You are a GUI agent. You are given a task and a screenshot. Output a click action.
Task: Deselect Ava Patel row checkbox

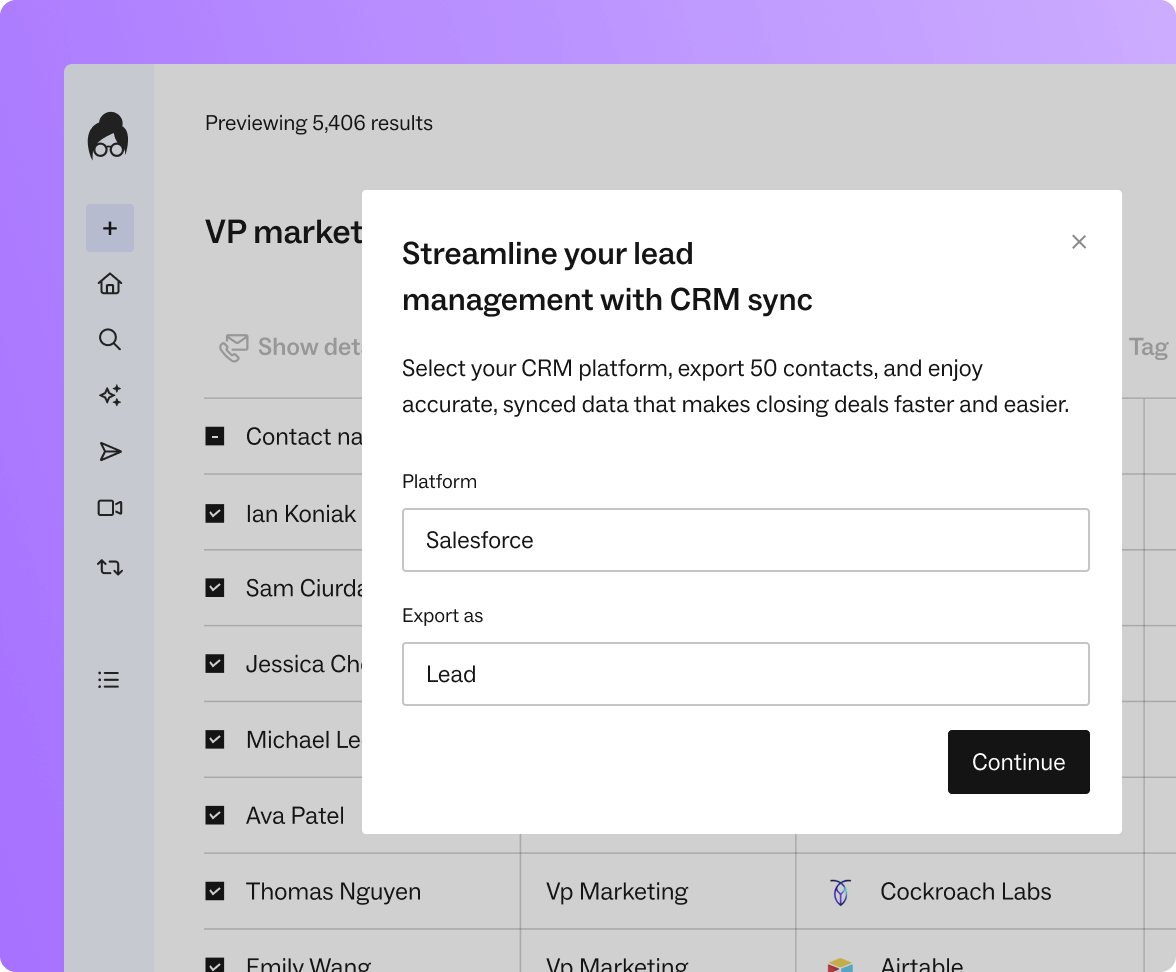click(215, 815)
